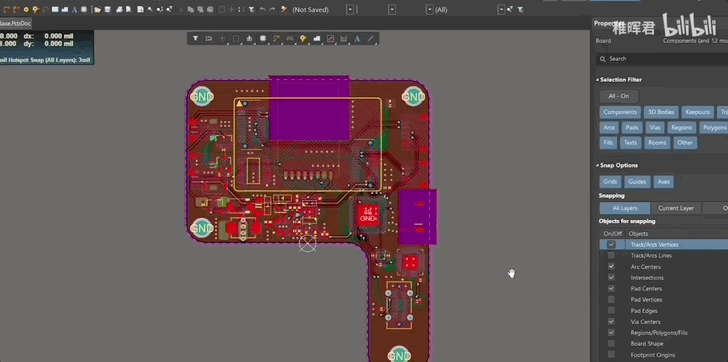Screen dimensions: 728x362
Task: Click the redo arrow in top toolbar
Action: coord(272,9)
